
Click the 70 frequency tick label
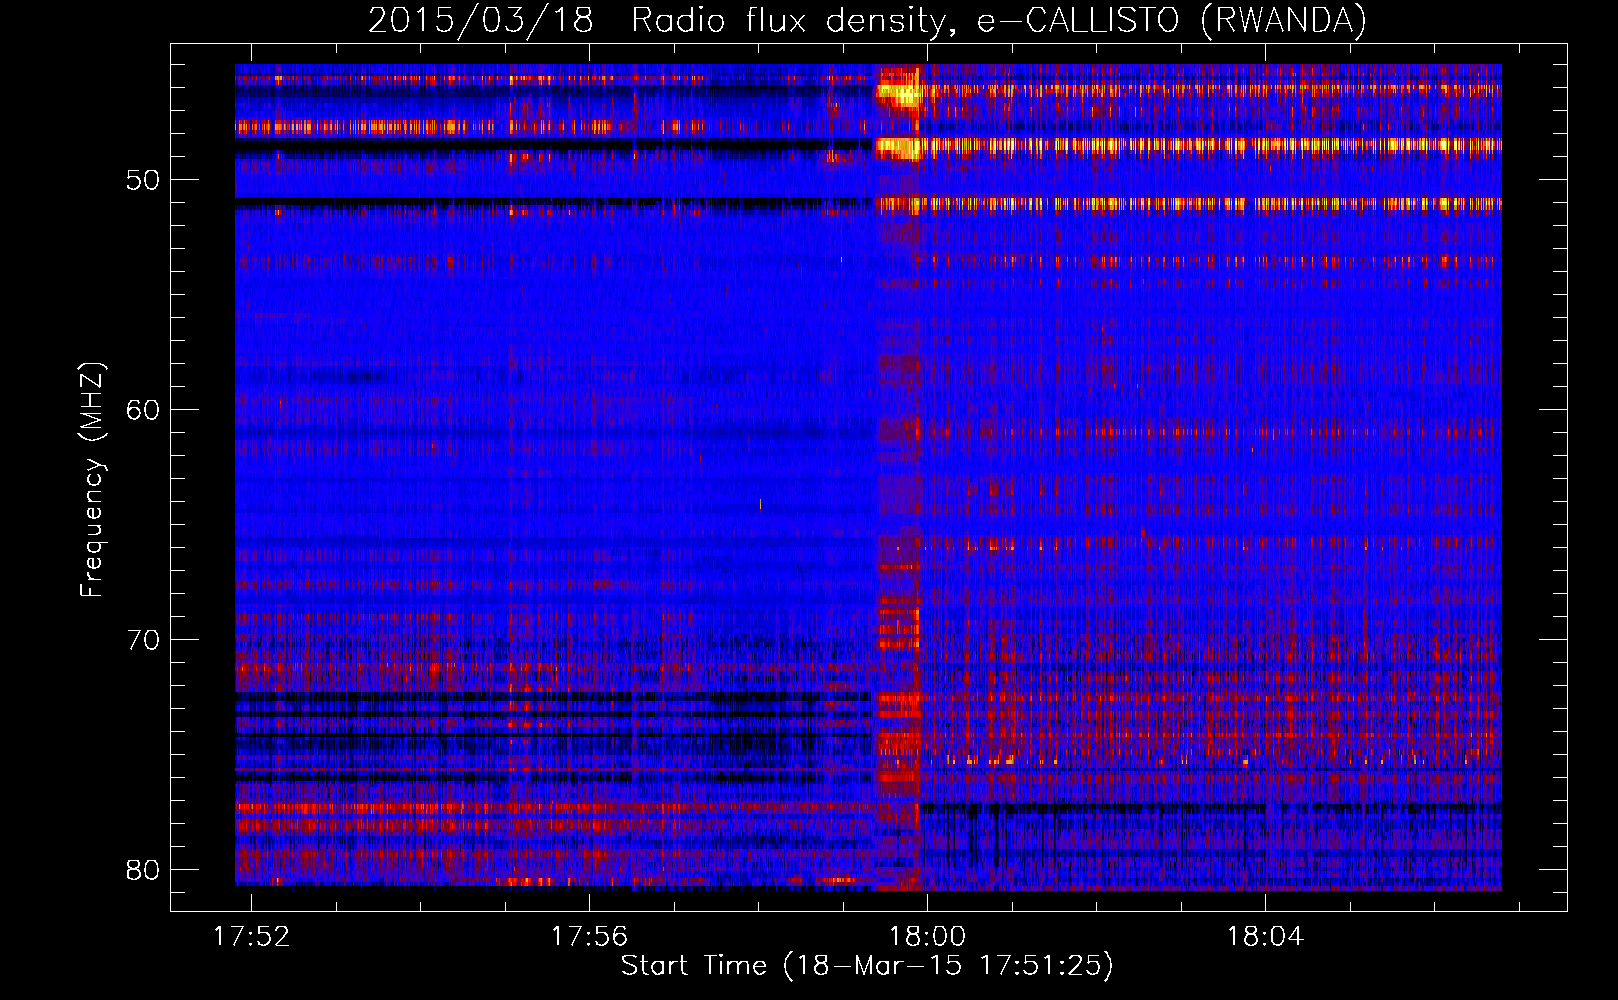click(143, 641)
